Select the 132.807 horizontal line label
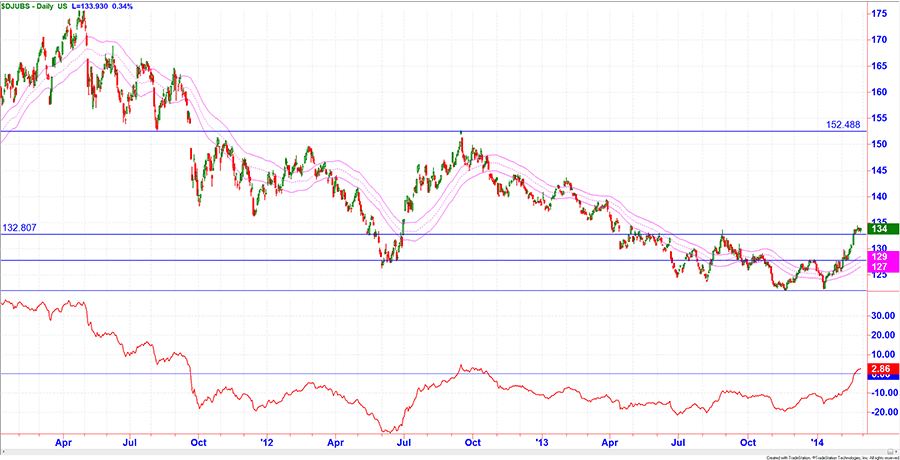 (21, 227)
